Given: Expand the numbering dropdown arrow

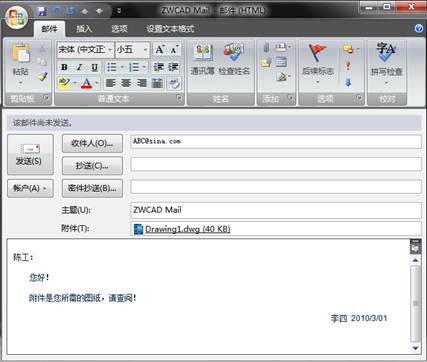Looking at the screenshot, I should coord(144,67).
